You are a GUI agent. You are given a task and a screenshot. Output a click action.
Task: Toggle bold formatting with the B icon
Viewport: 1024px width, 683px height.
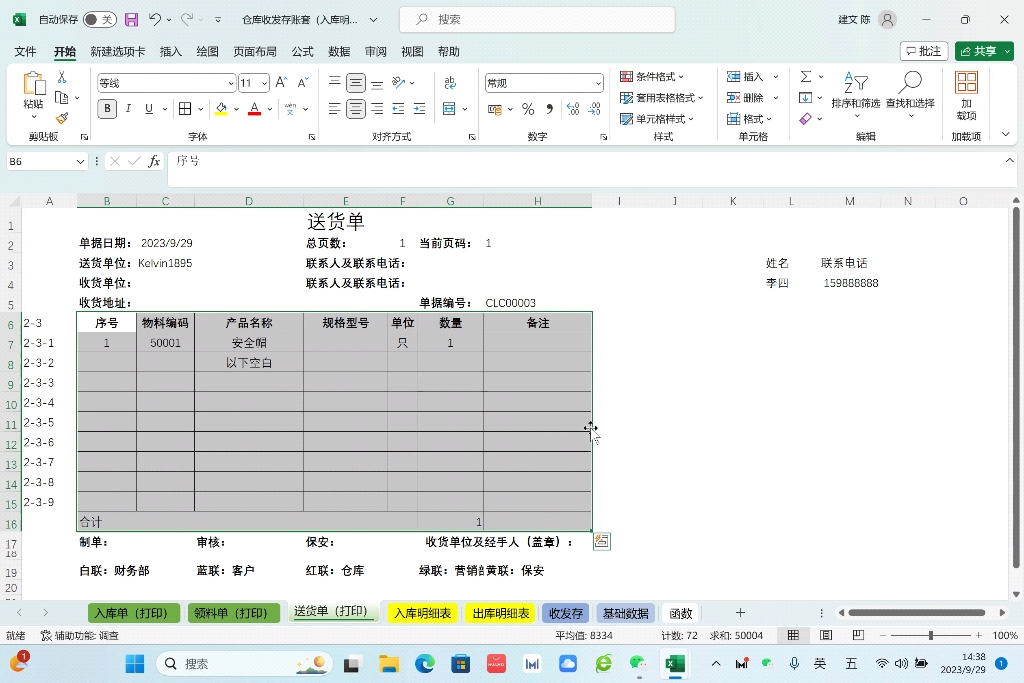pyautogui.click(x=107, y=108)
